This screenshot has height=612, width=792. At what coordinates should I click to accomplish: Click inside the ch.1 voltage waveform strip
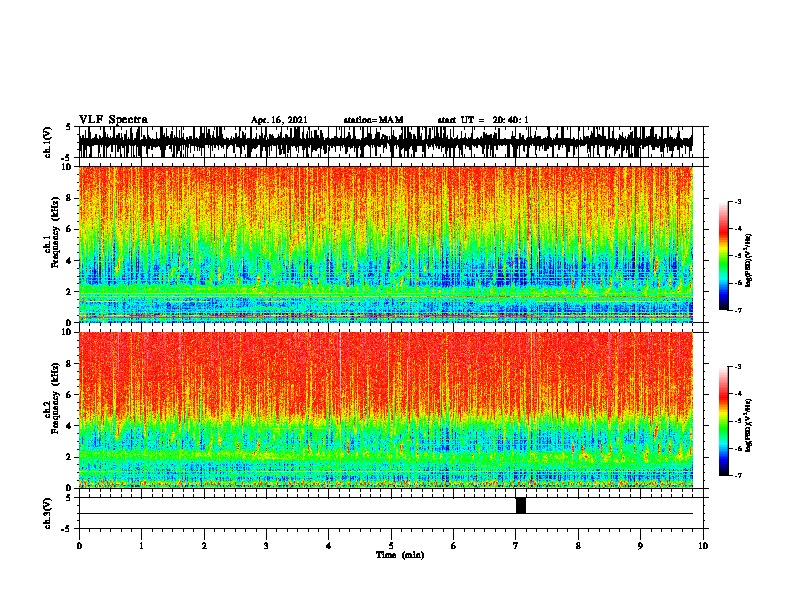coord(385,142)
